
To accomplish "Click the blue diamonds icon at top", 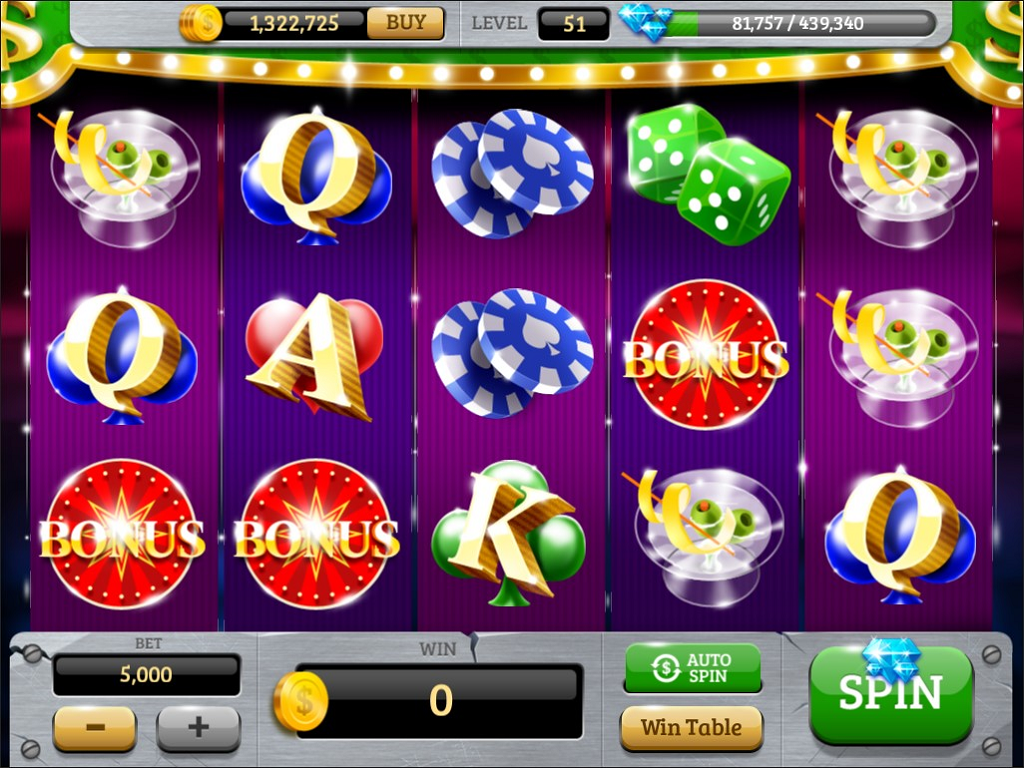I will (x=647, y=22).
